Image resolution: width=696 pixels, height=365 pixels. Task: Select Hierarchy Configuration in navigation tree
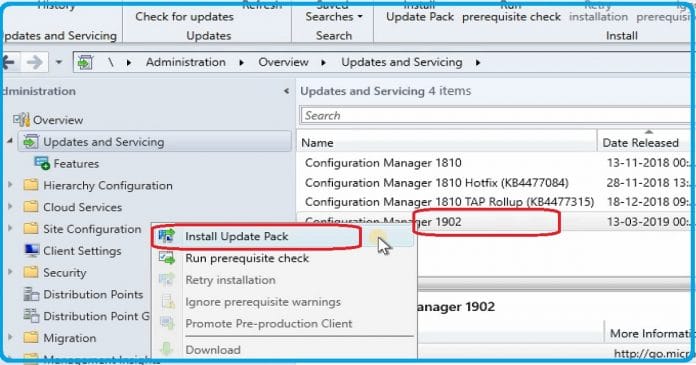(108, 185)
